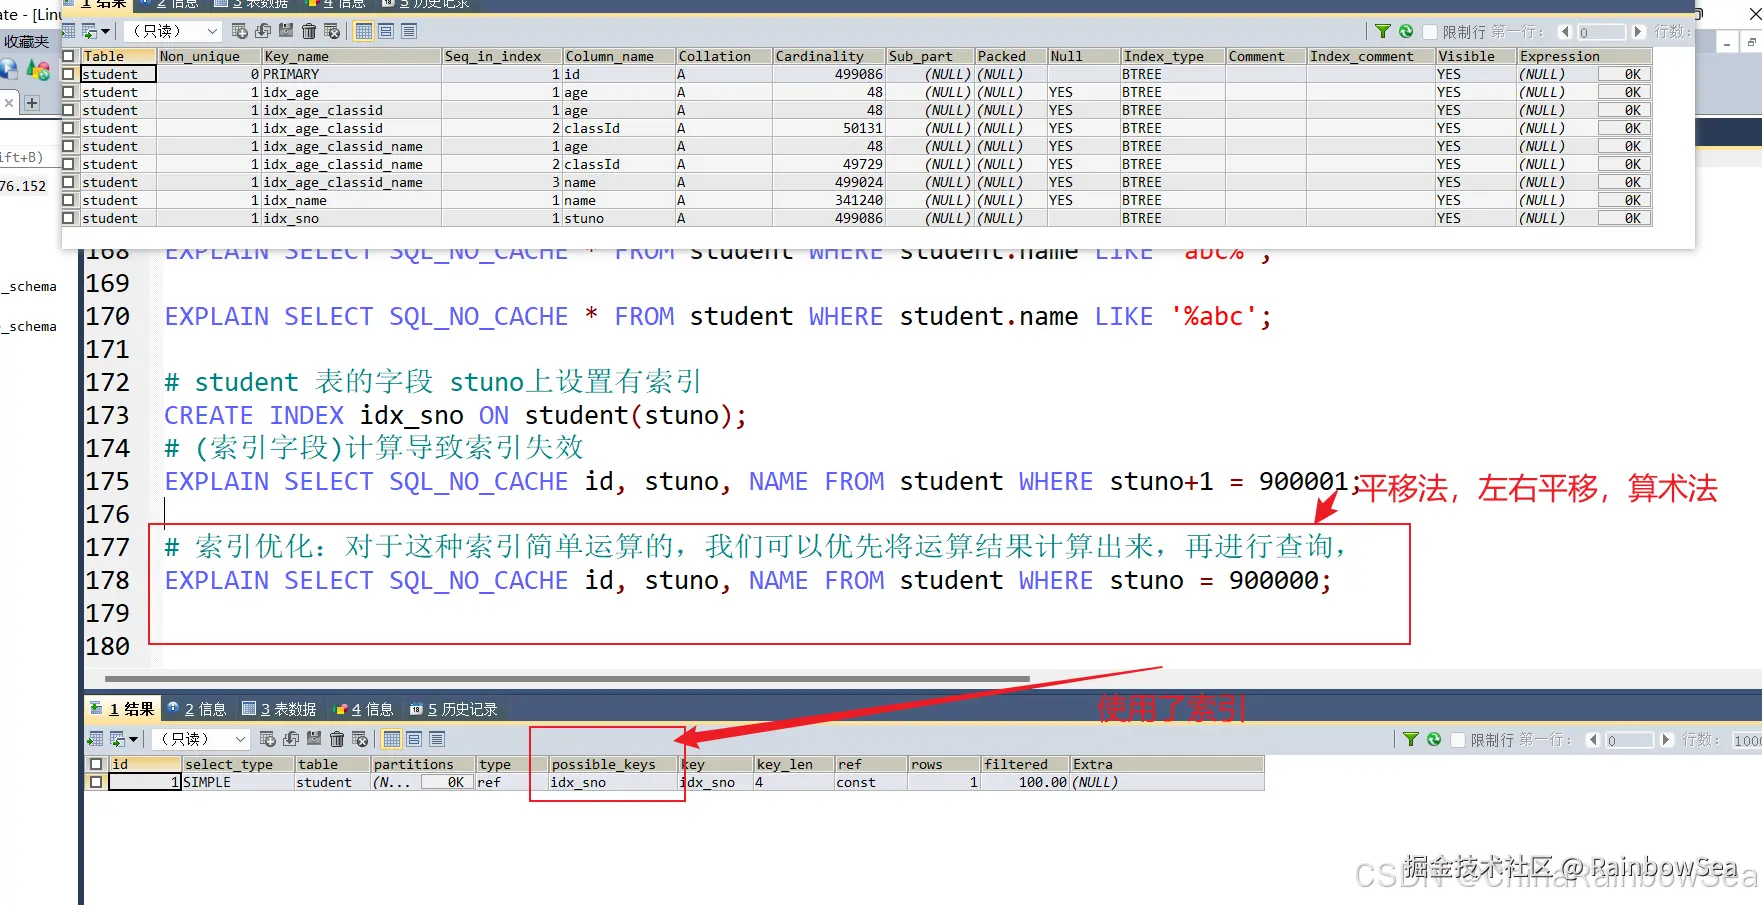Click first-row input field in lower pane
The image size is (1762, 905).
1630,740
